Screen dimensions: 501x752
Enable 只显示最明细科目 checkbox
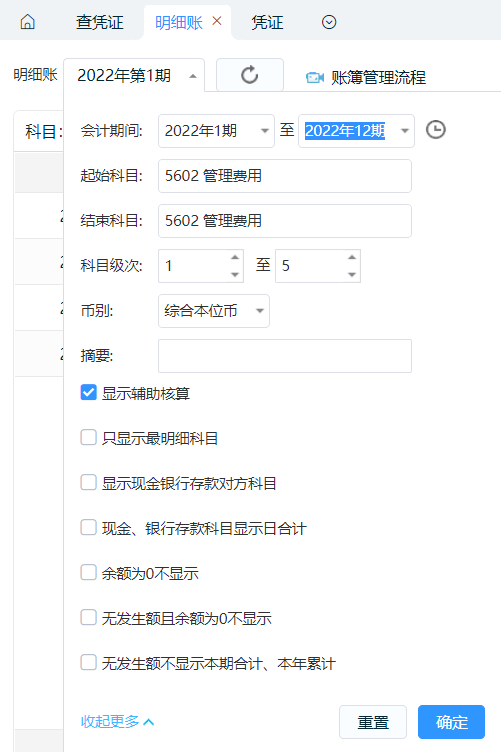click(89, 438)
